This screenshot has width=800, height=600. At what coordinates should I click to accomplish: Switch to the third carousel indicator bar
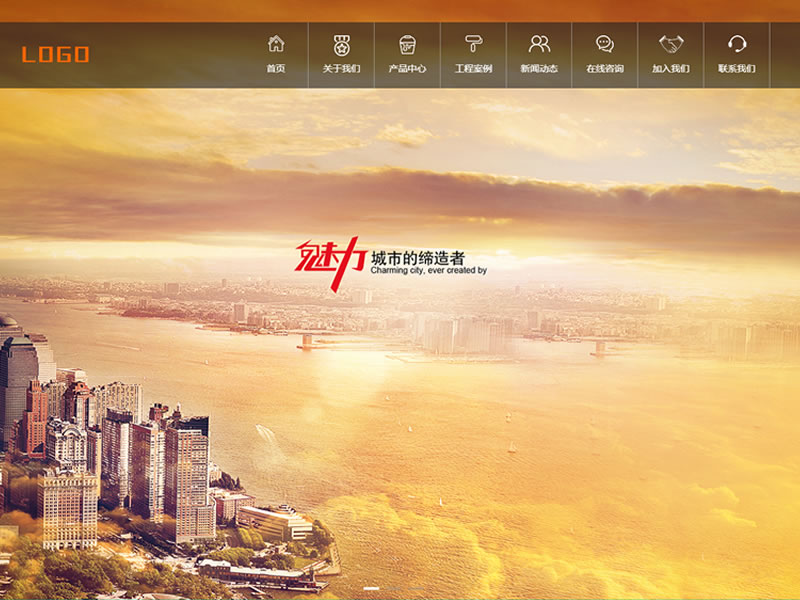pyautogui.click(x=416, y=588)
